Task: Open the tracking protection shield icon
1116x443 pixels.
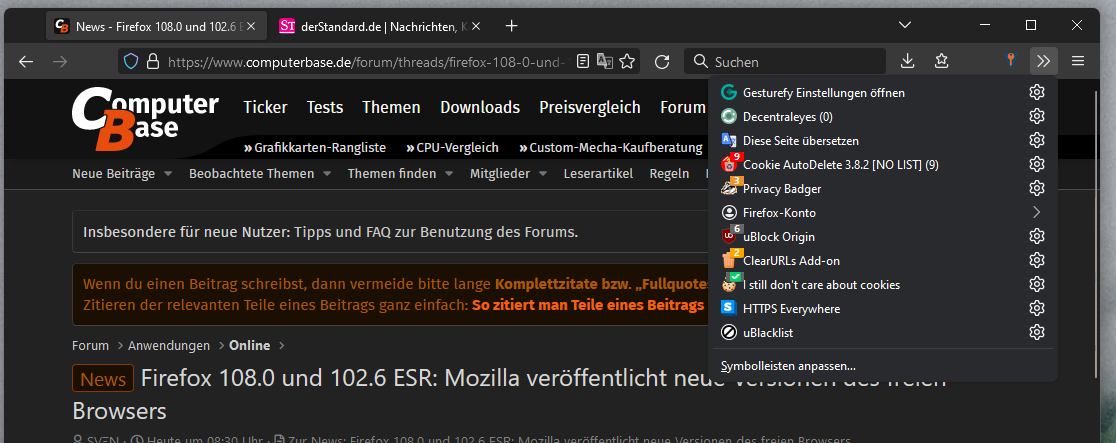Action: (131, 61)
